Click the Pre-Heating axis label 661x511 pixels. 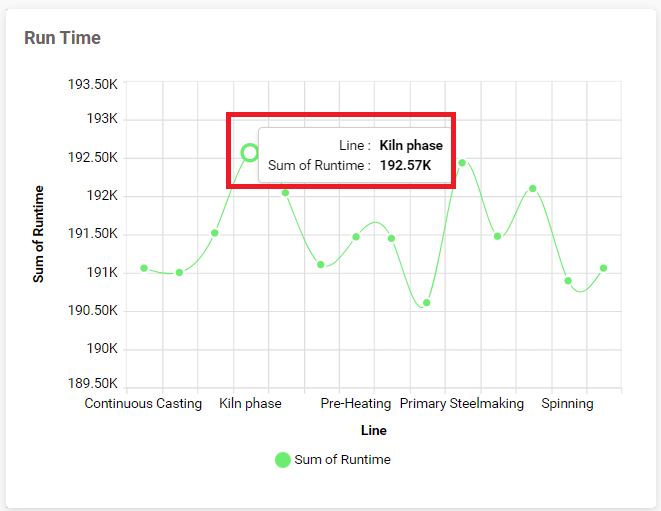tap(356, 403)
